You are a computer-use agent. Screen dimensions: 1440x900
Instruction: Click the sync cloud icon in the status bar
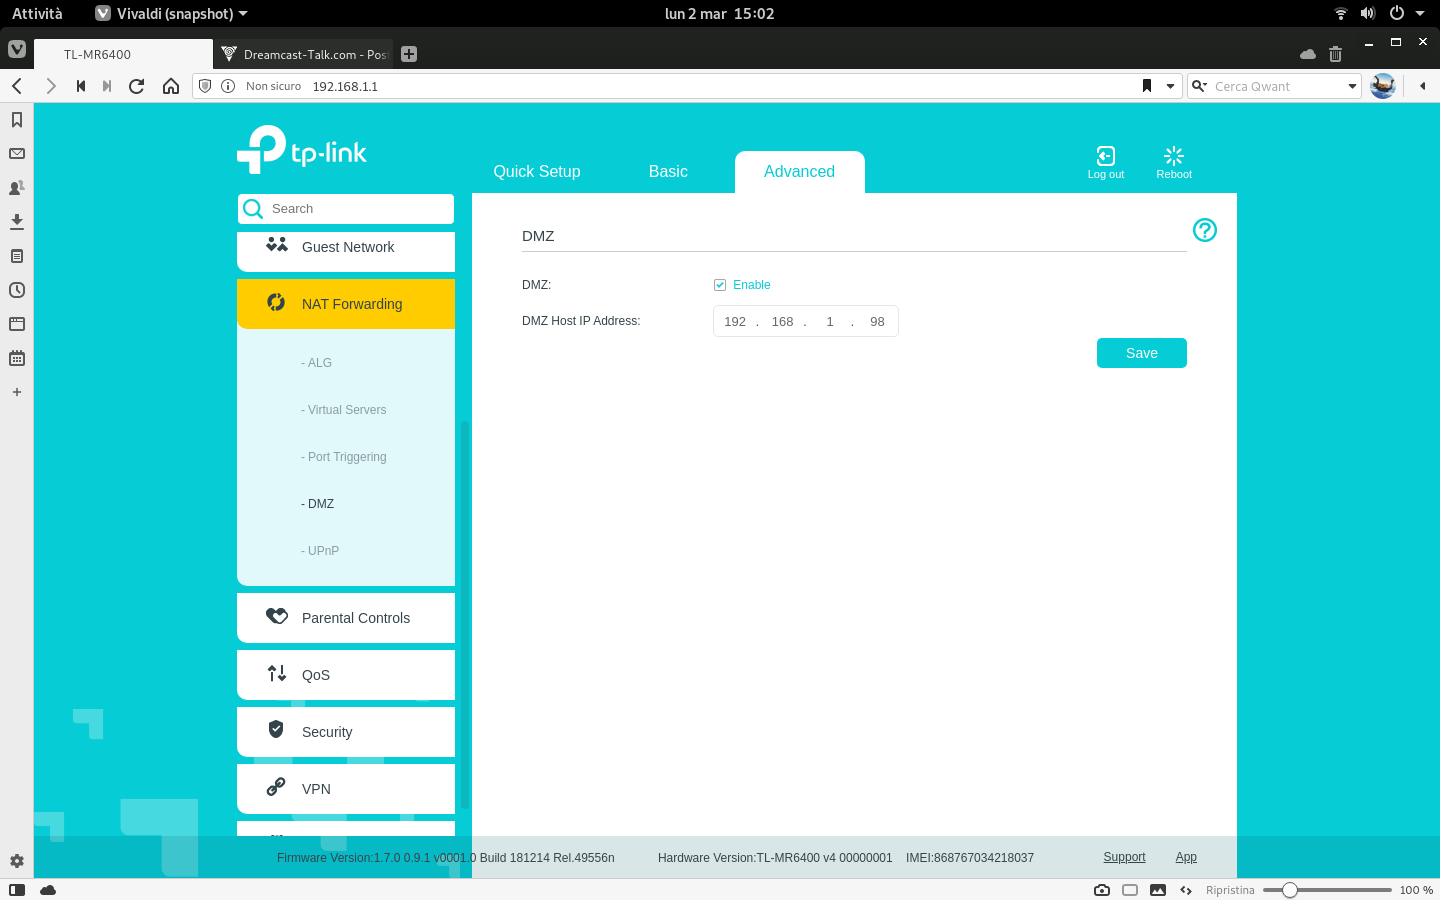click(48, 890)
